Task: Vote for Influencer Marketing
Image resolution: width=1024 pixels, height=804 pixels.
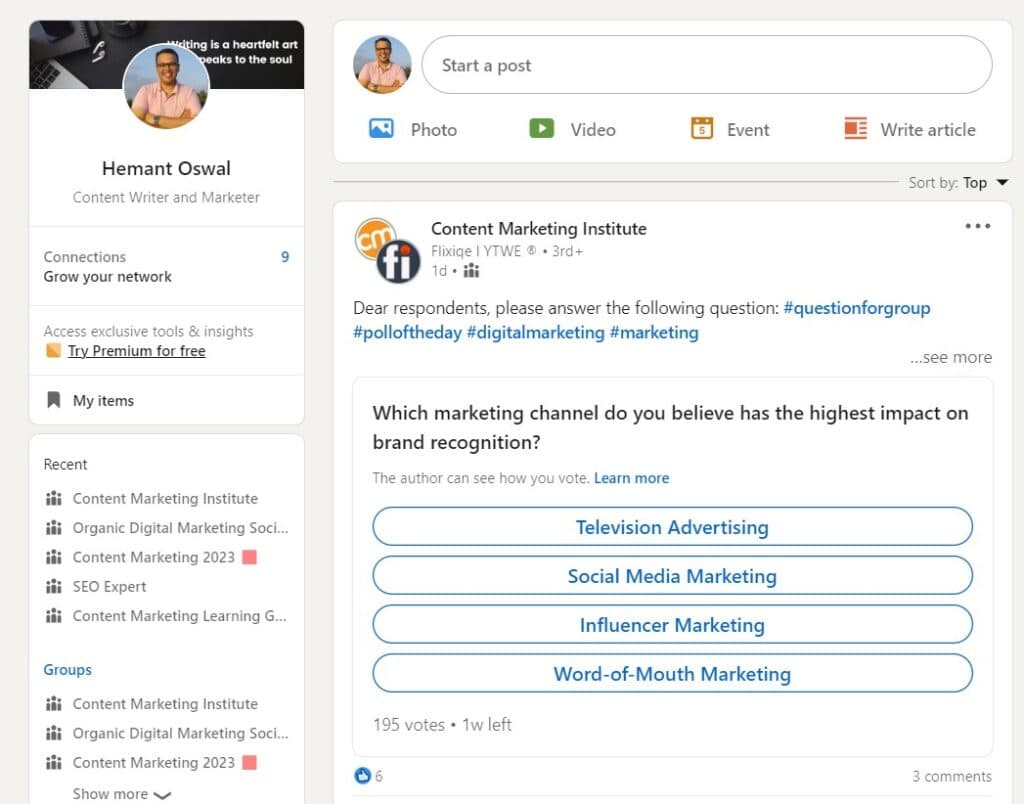Action: click(x=672, y=624)
